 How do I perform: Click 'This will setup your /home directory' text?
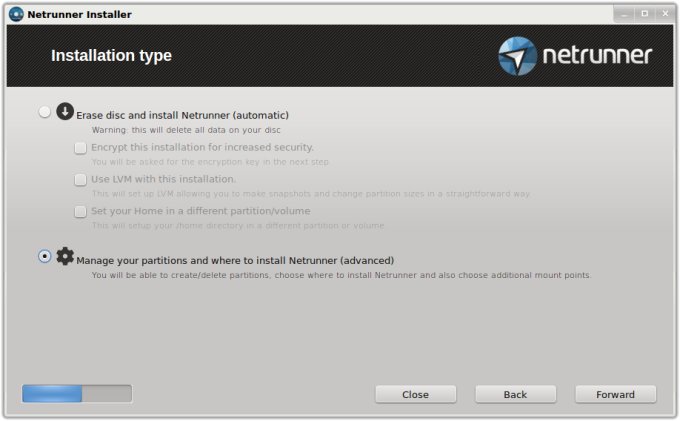pos(238,225)
